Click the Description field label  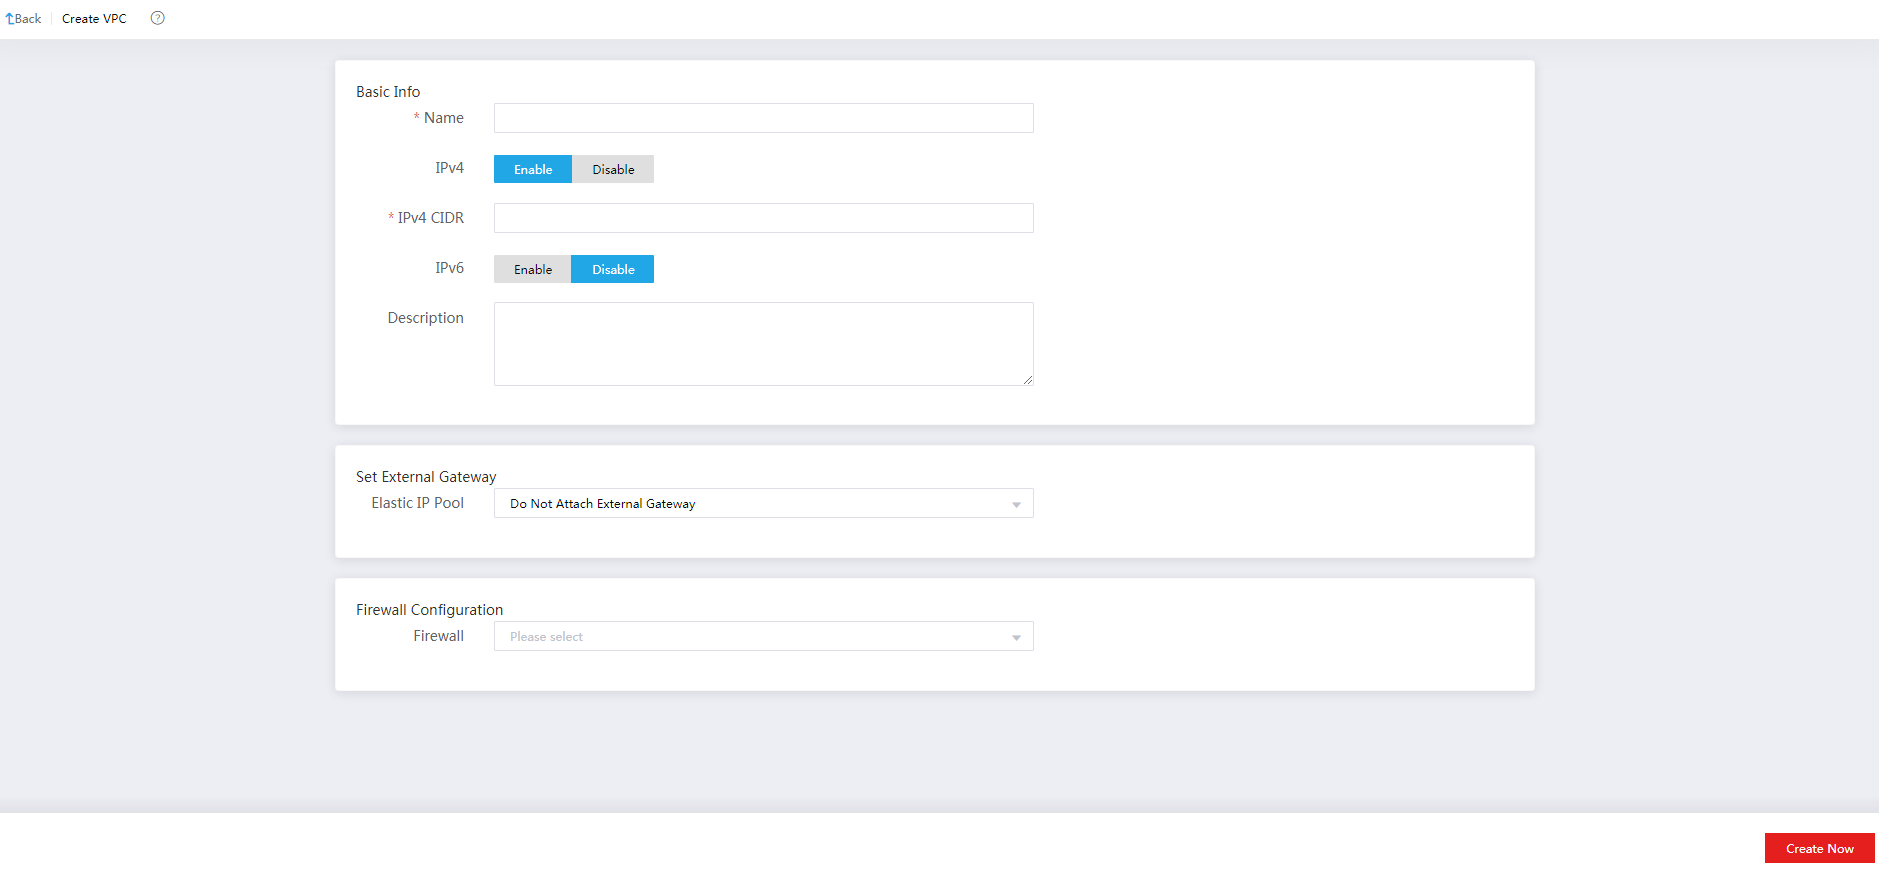tap(425, 318)
